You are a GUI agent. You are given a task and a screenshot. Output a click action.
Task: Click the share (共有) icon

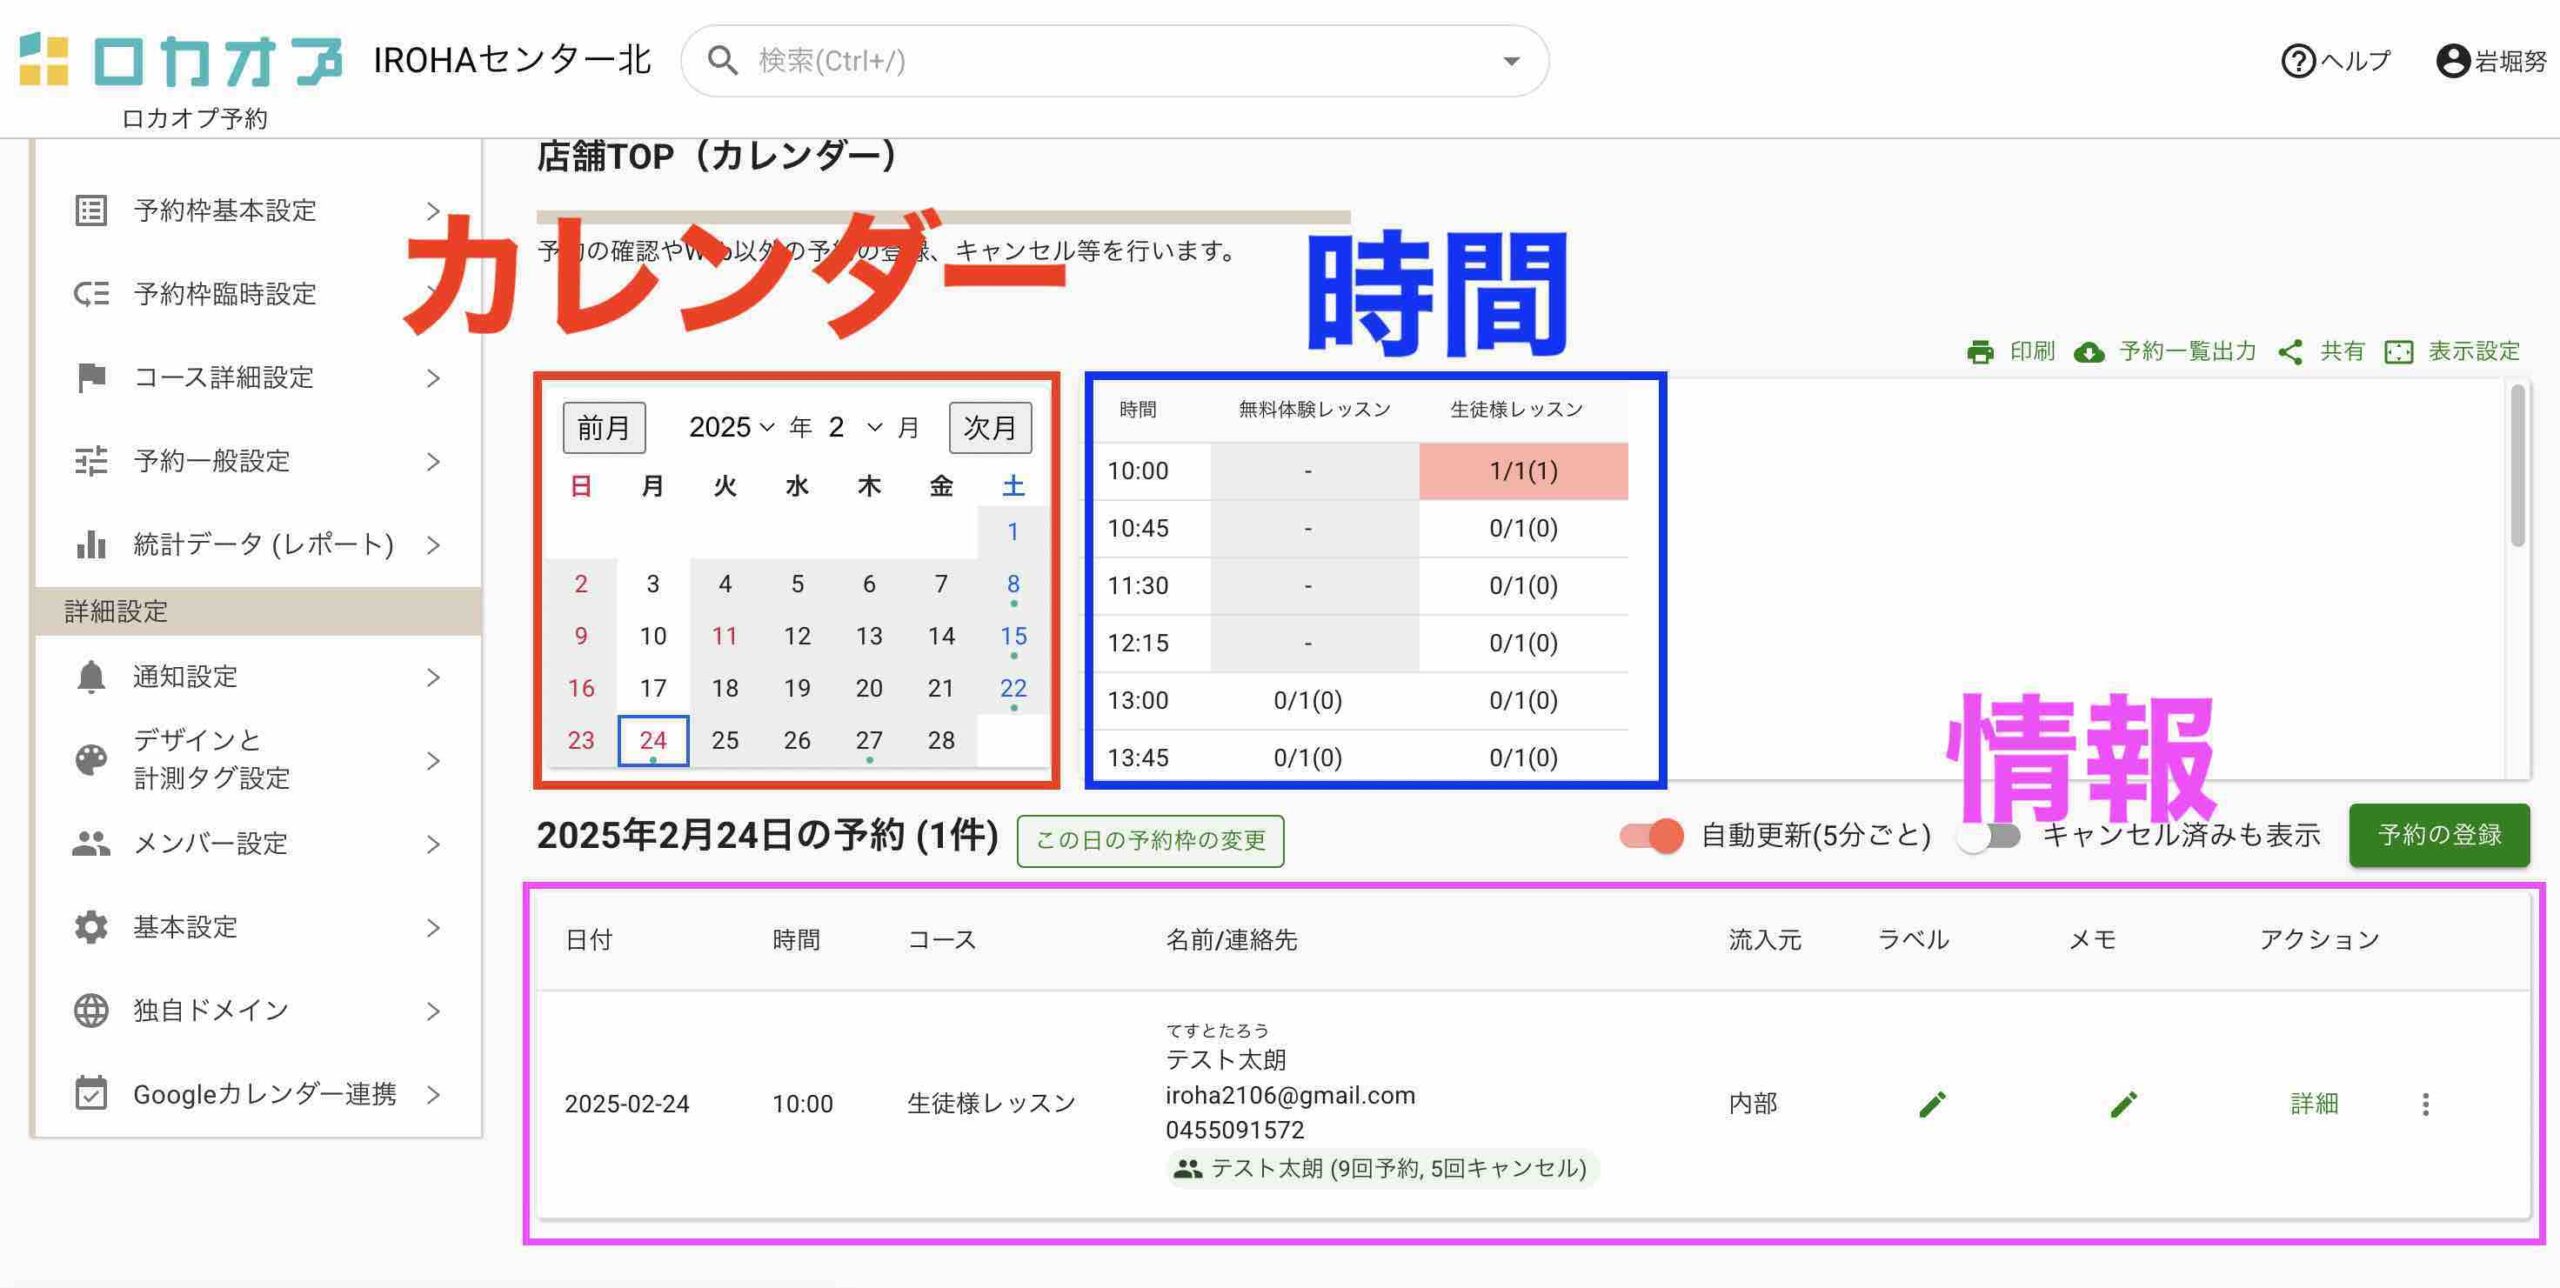[2290, 352]
